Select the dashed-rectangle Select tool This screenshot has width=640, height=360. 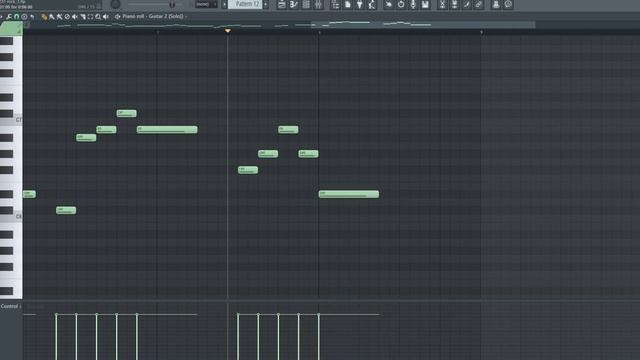pyautogui.click(x=91, y=17)
